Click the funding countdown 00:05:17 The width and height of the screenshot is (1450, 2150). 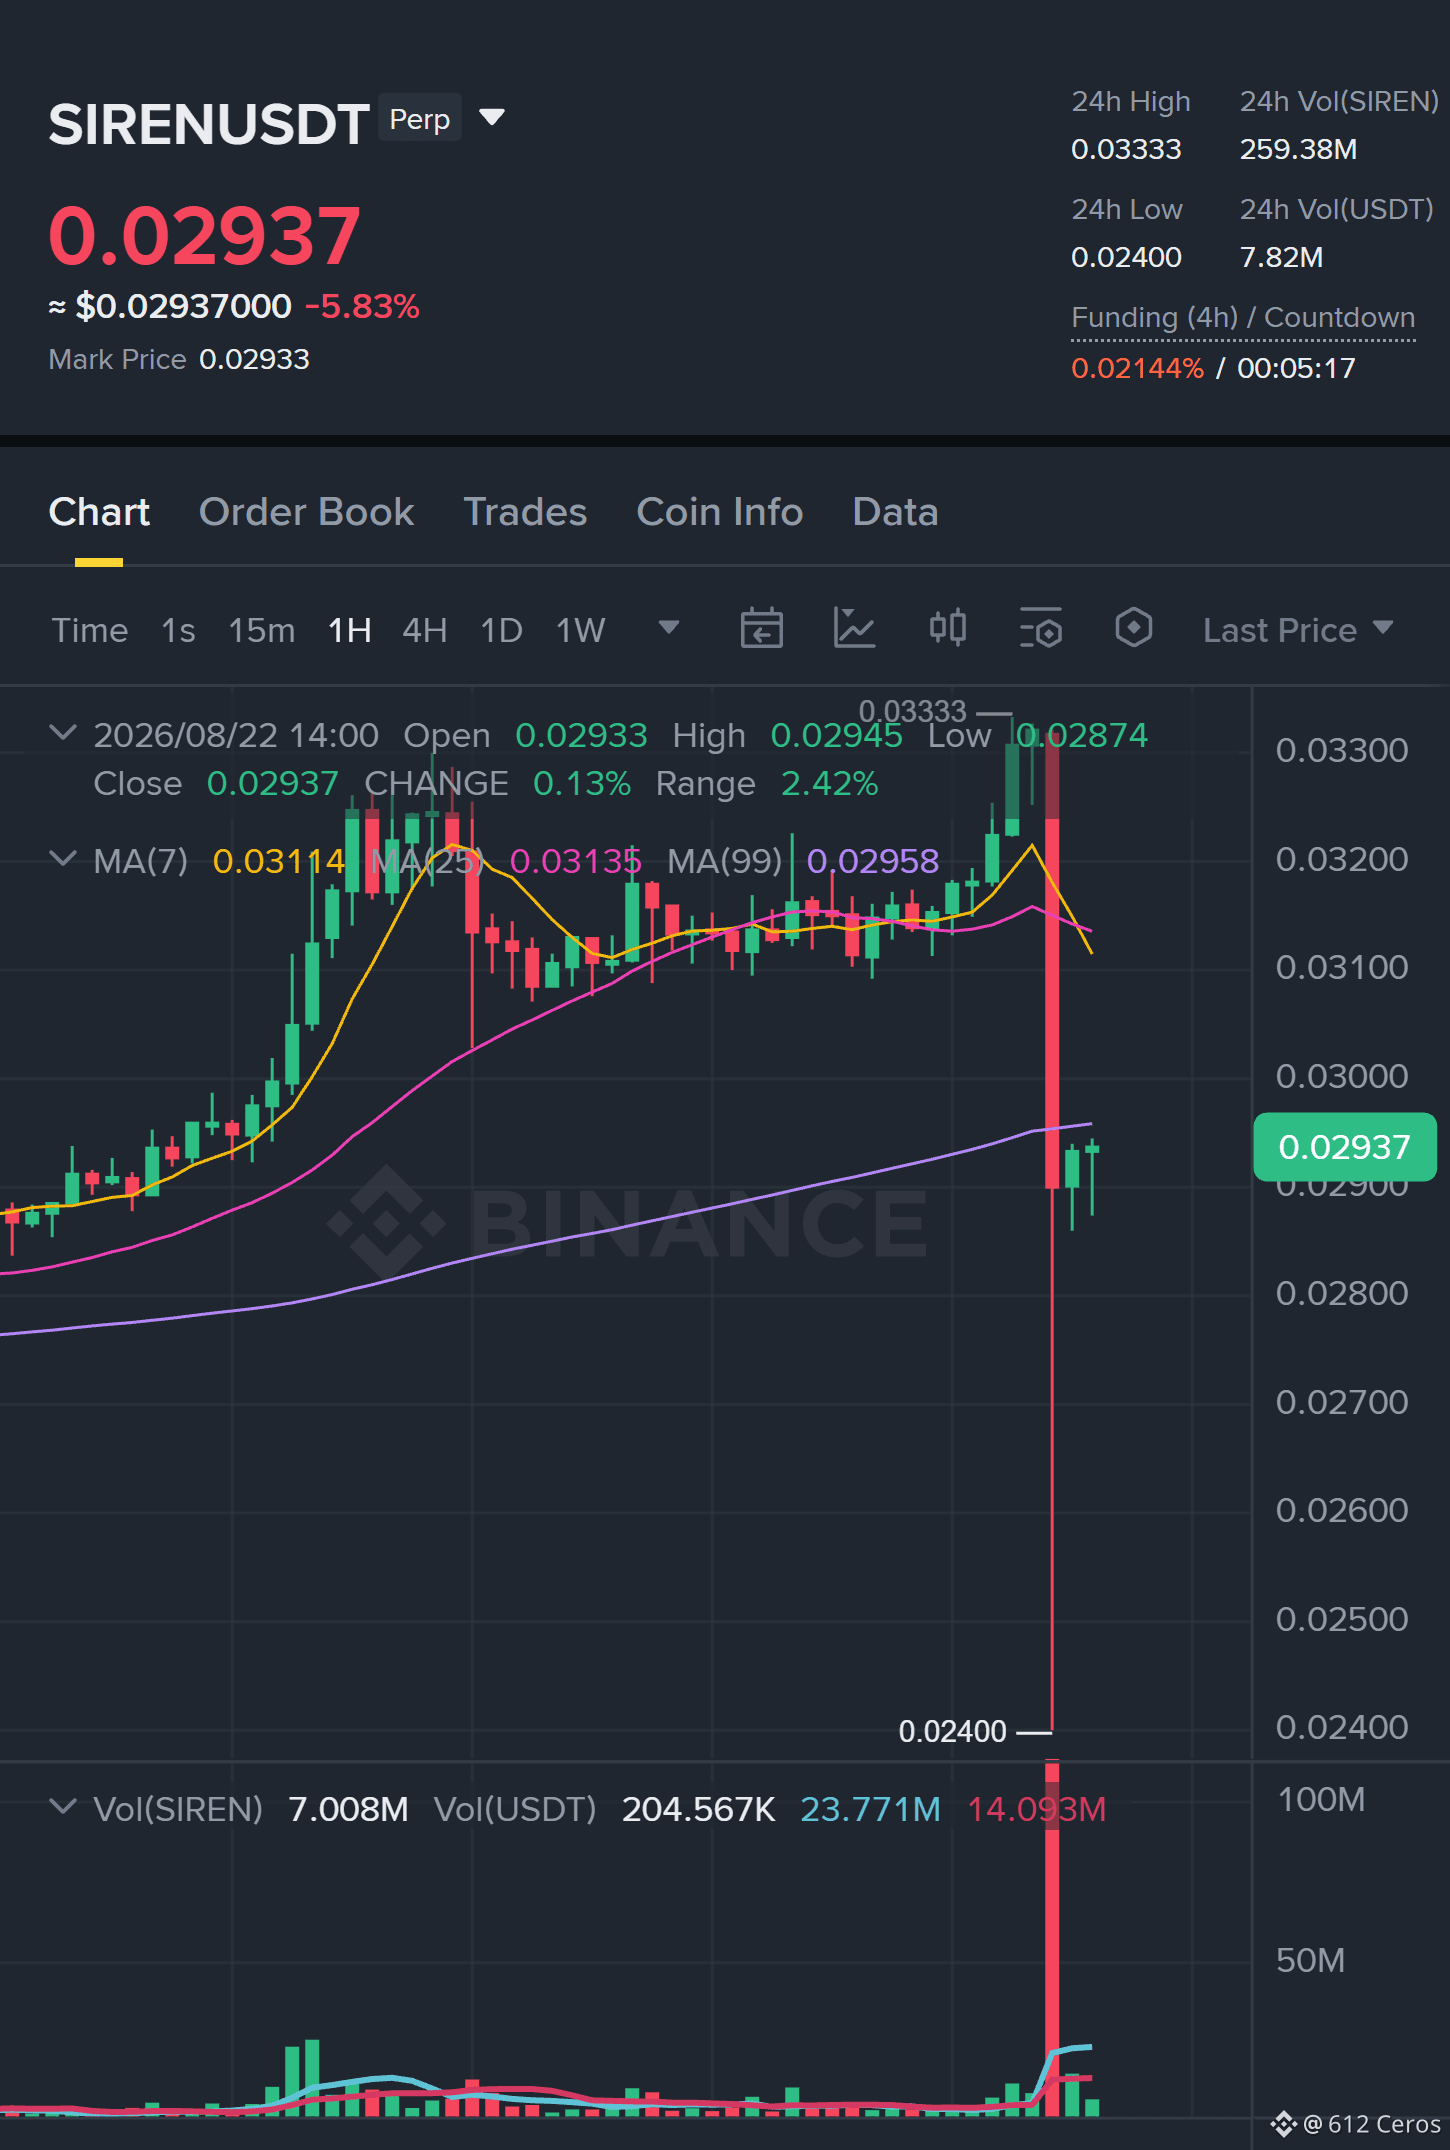(x=1296, y=368)
